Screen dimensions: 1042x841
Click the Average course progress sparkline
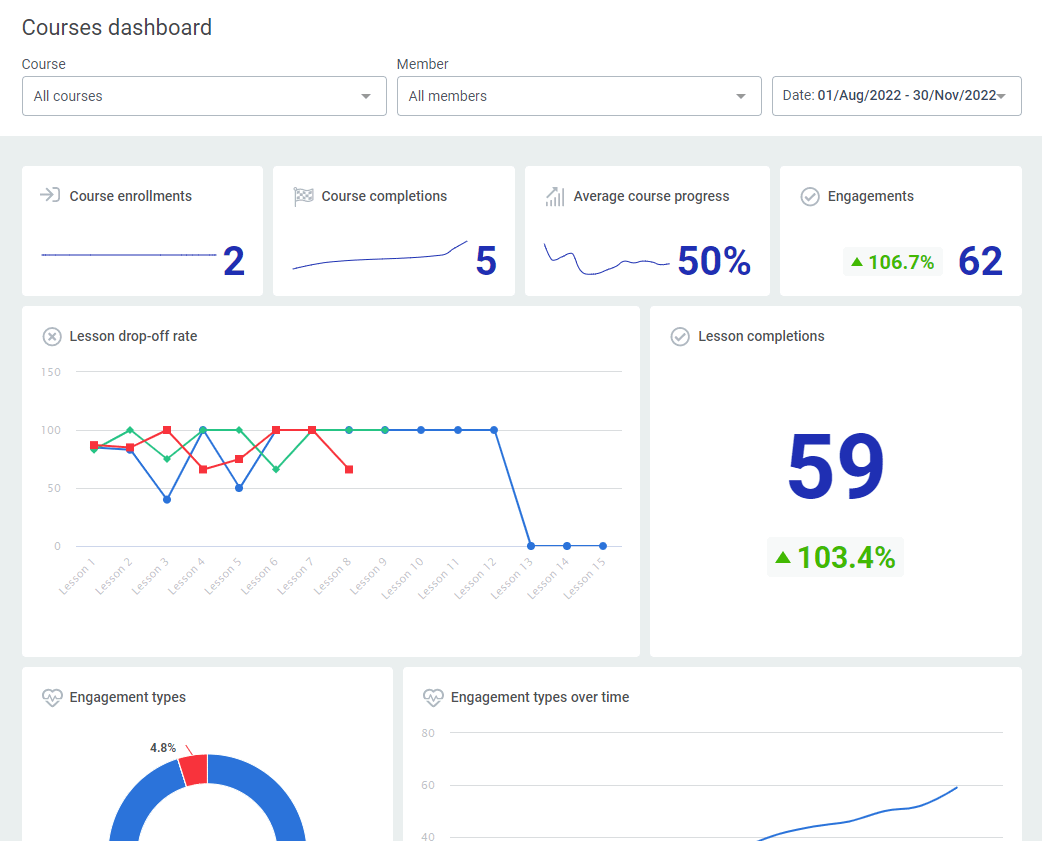[606, 260]
